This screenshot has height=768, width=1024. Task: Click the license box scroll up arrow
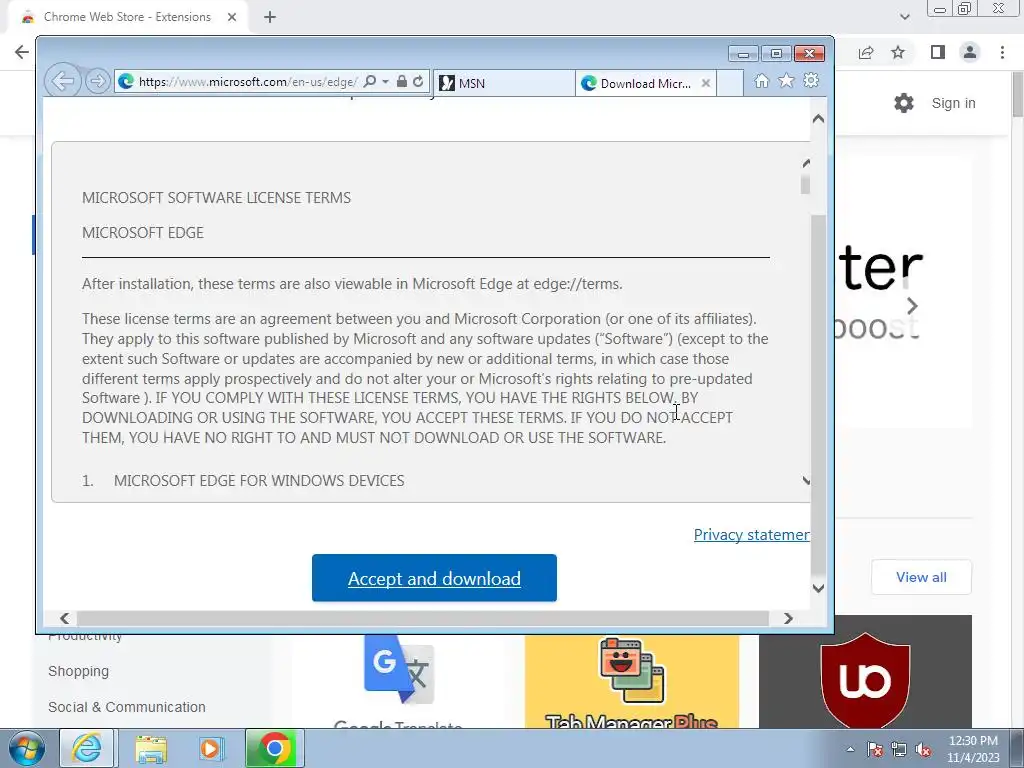(x=806, y=163)
